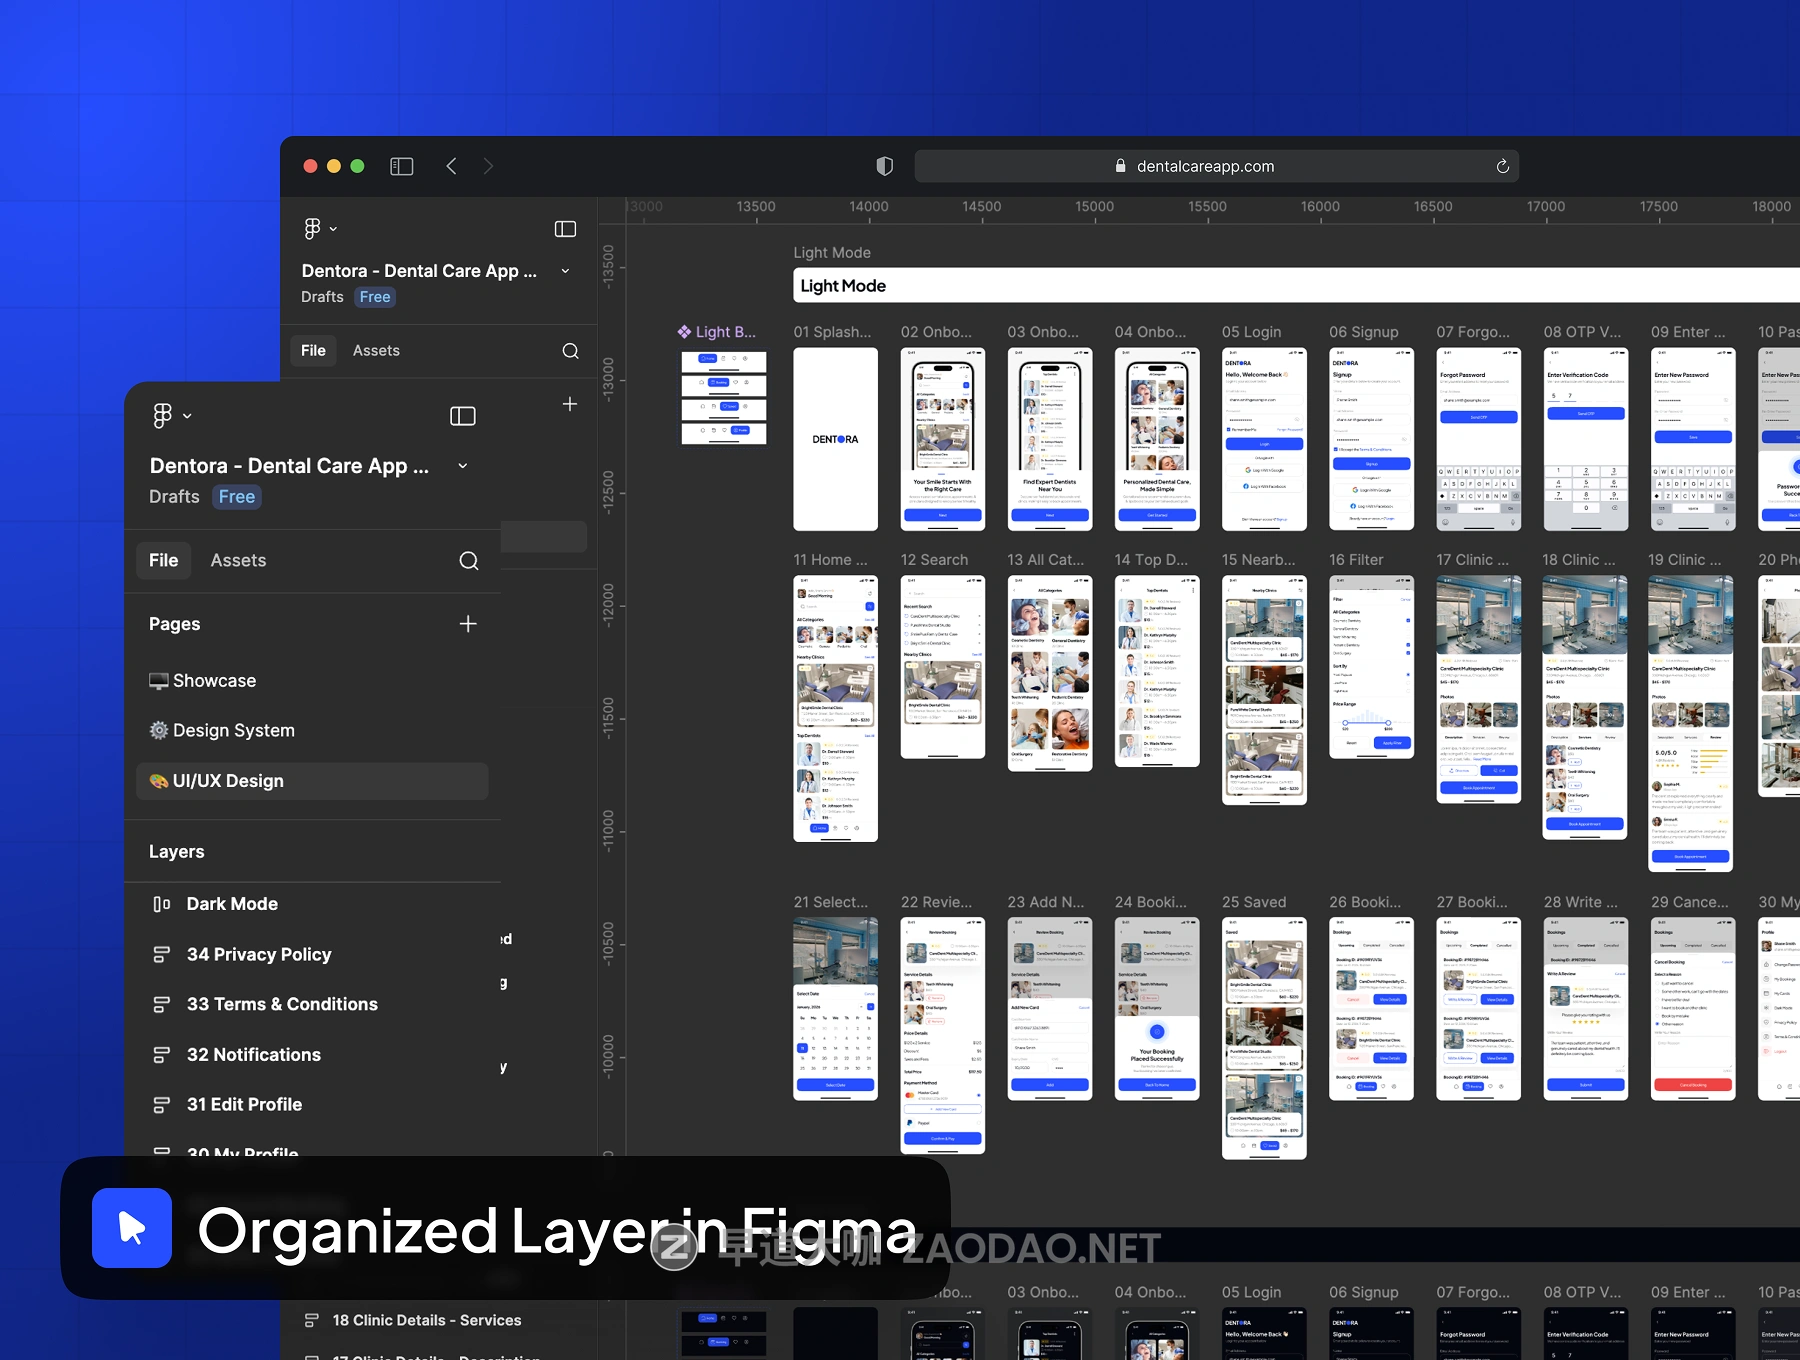Click the blue cursor icon in the banner
This screenshot has height=1360, width=1800.
point(132,1228)
